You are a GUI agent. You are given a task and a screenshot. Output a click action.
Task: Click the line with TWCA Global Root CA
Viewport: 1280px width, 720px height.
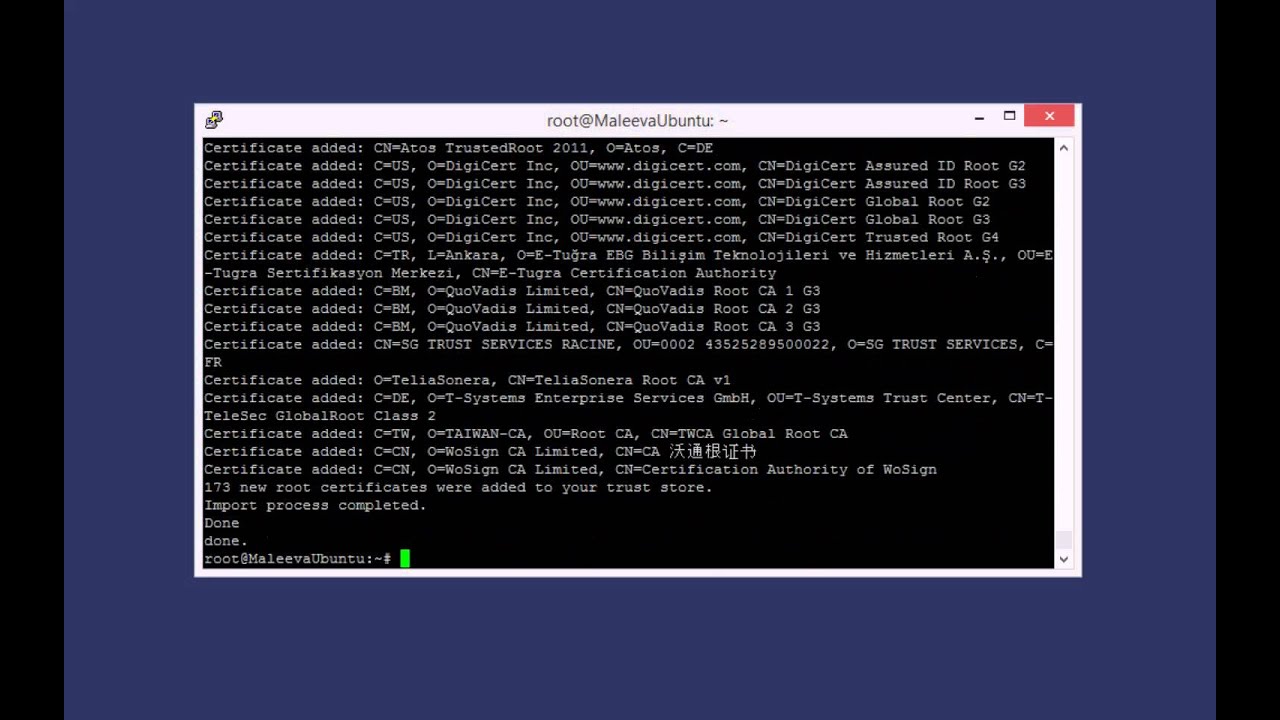[526, 434]
